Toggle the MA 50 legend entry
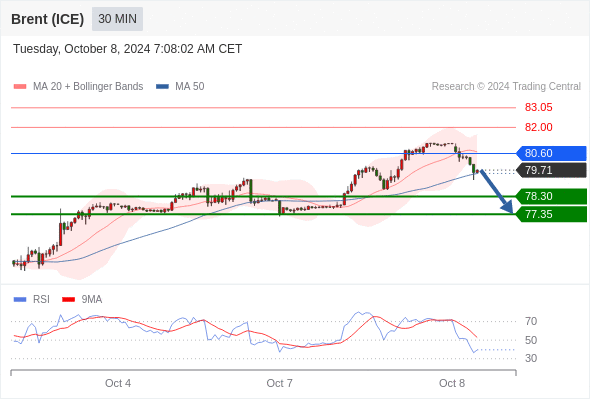590x400 pixels. point(180,87)
